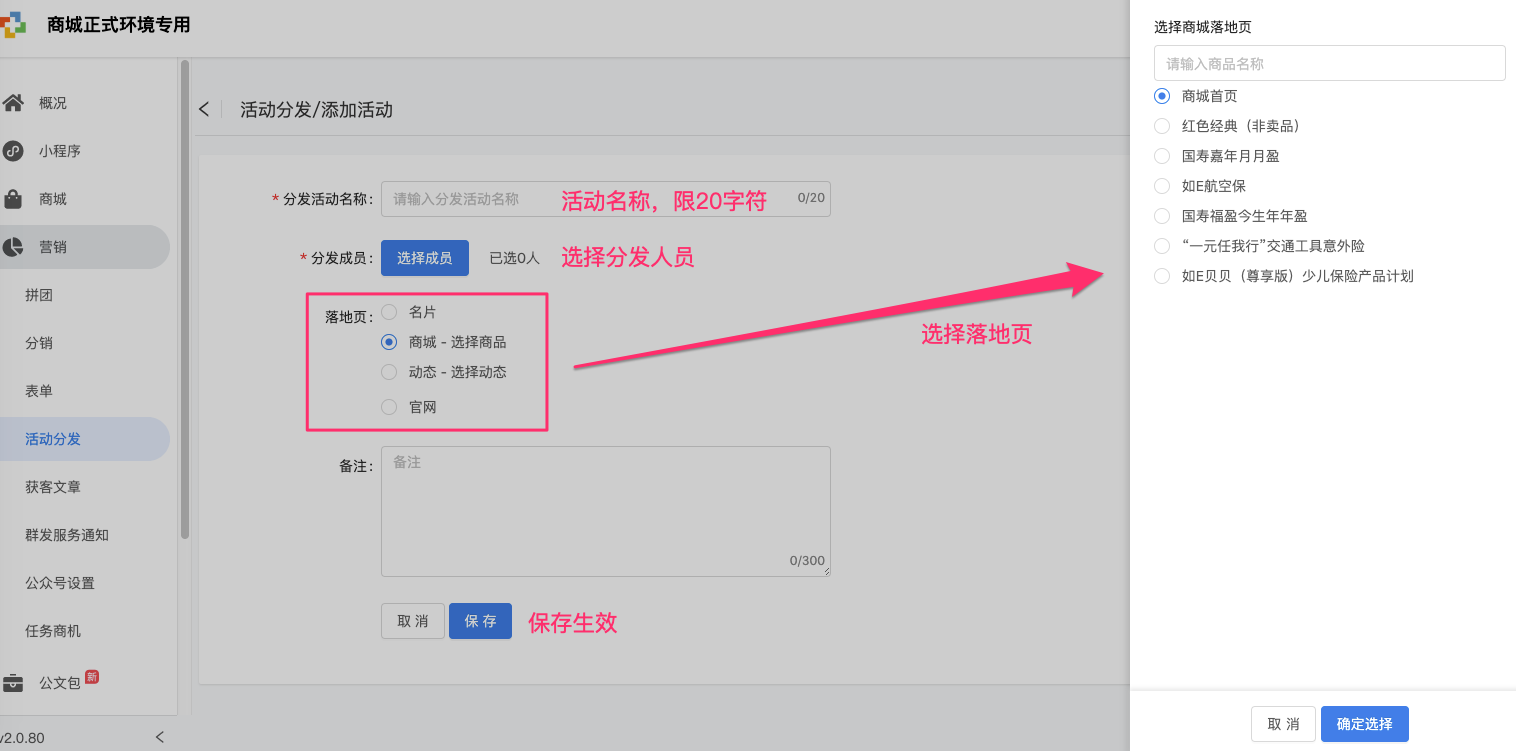Click the 已选0人 text

coord(514,258)
